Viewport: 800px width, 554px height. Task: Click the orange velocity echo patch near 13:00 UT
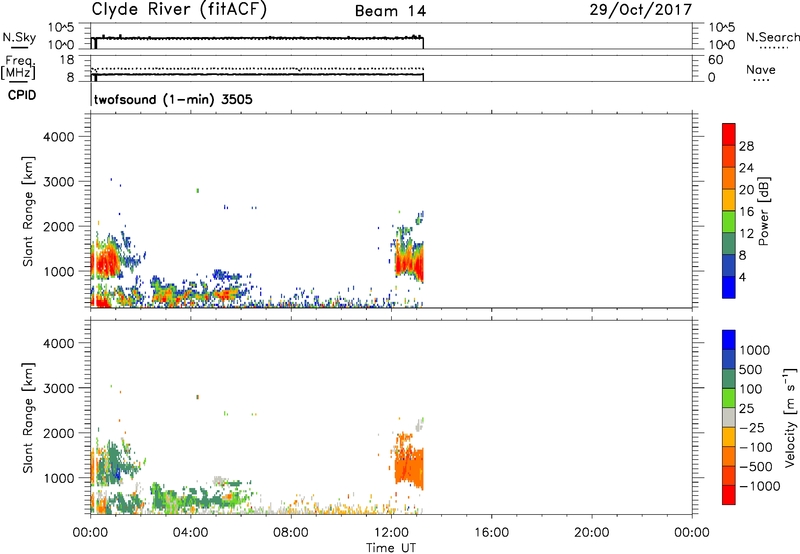click(x=409, y=465)
